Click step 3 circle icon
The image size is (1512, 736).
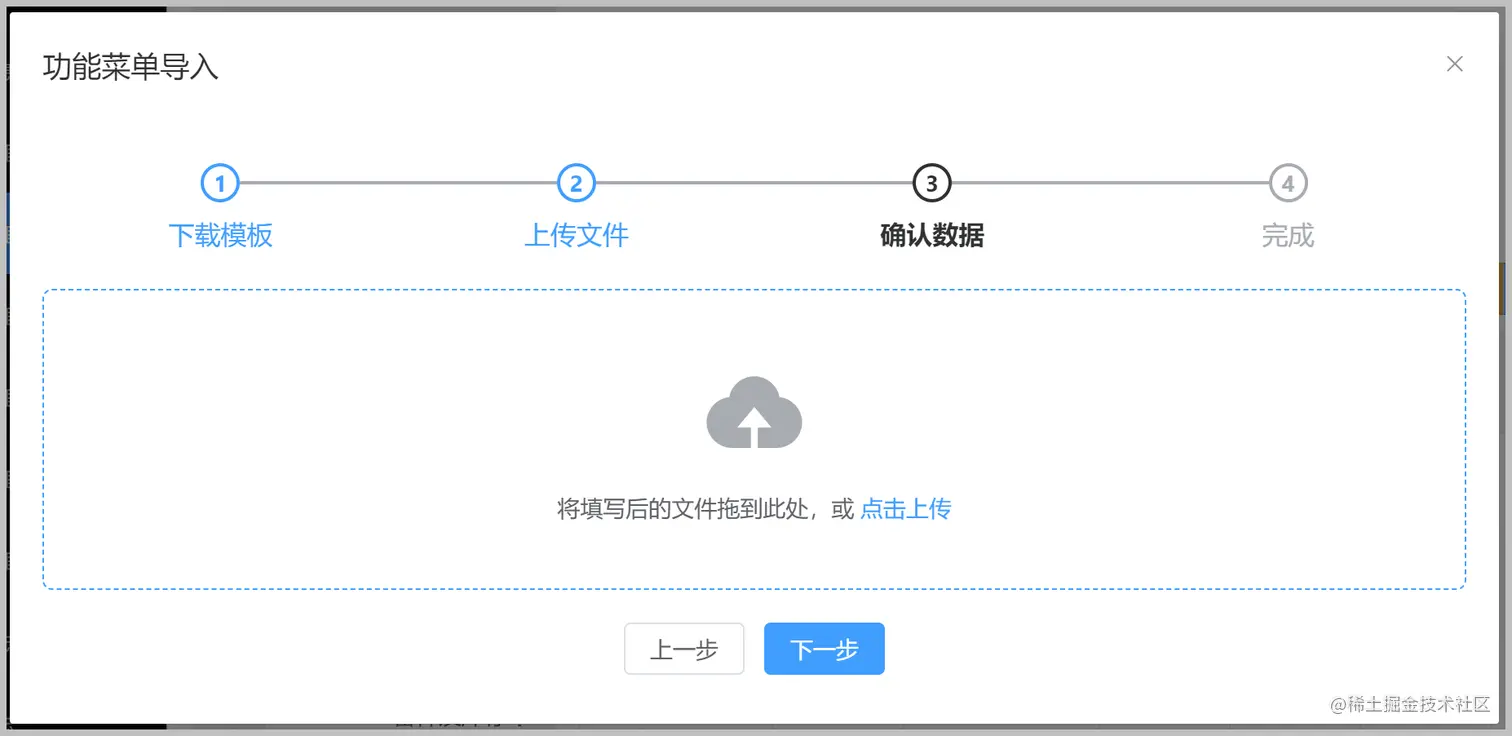(x=932, y=183)
